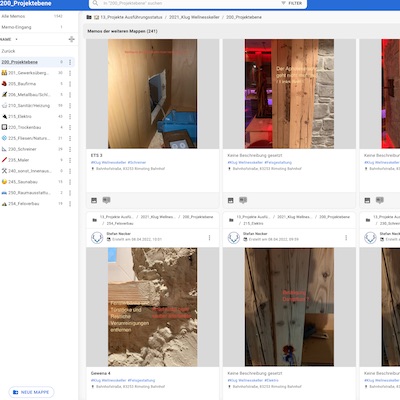Click #Felsgestaltung tag on Gewerk 4 card
Viewport: 400px width, 400px height.
point(142,380)
